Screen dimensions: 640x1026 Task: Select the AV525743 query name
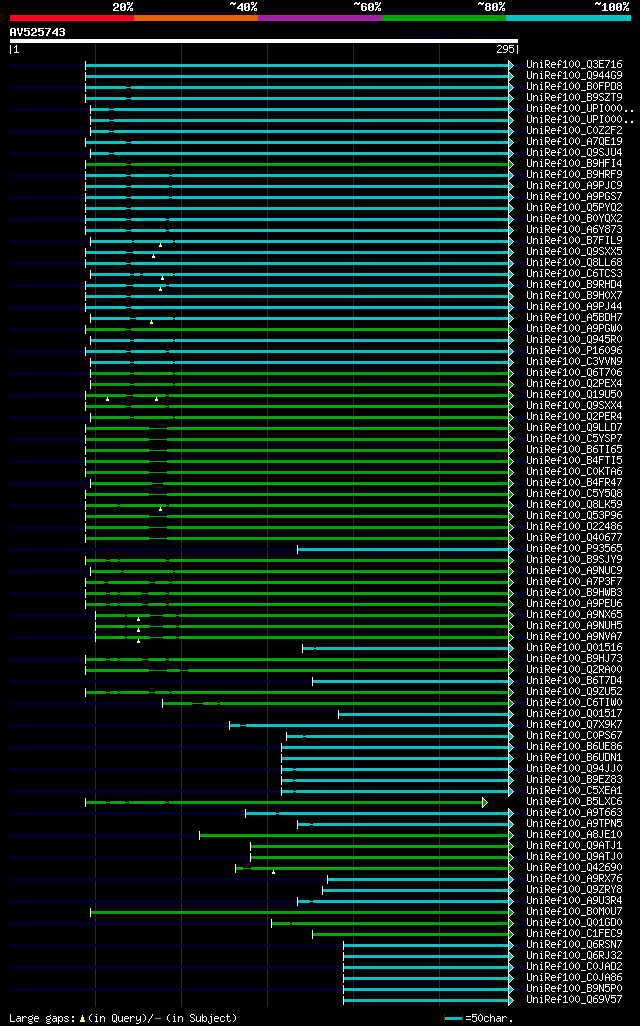pos(37,32)
